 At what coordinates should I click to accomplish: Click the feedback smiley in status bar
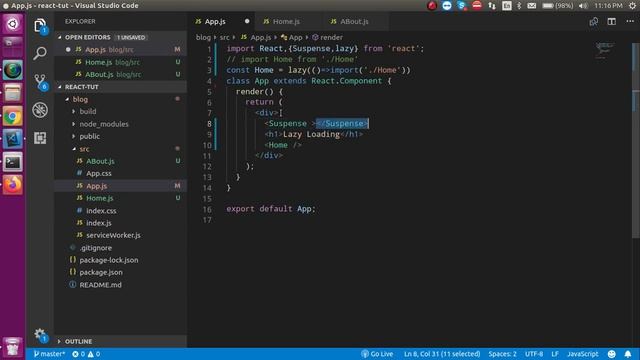click(611, 354)
